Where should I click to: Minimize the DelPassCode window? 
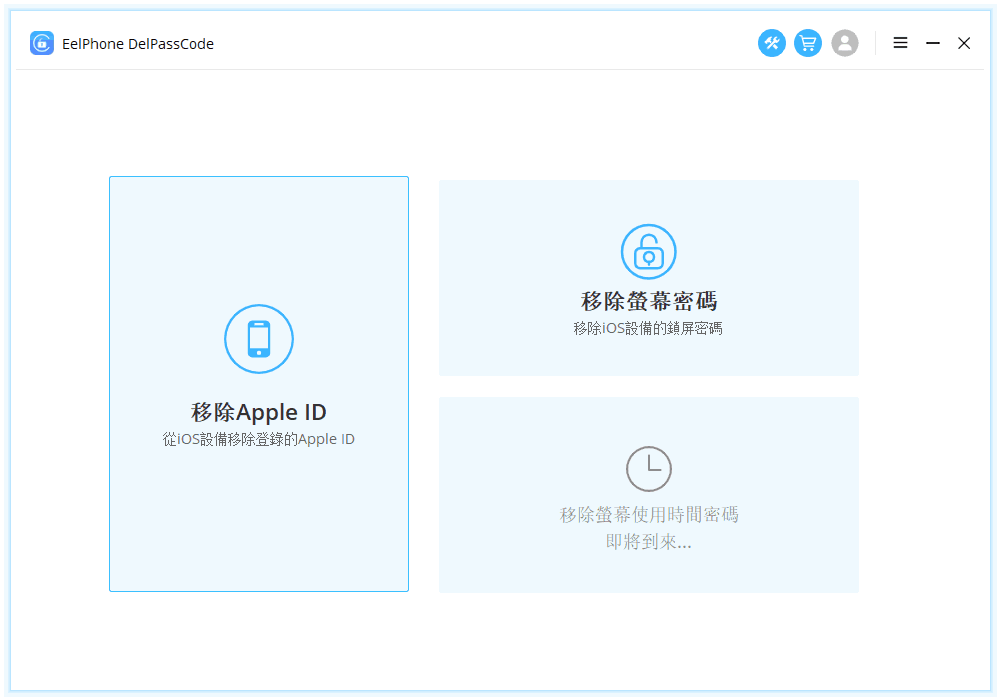click(933, 43)
